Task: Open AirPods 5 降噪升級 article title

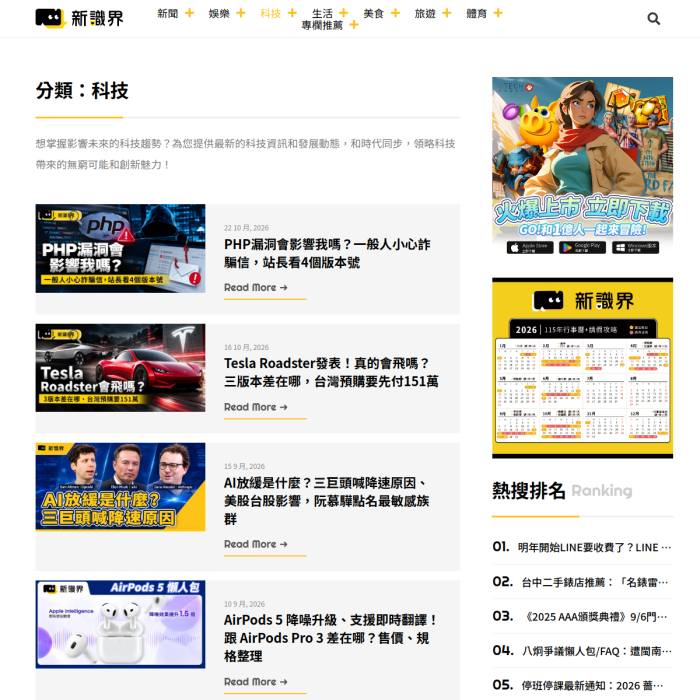Action: (330, 638)
